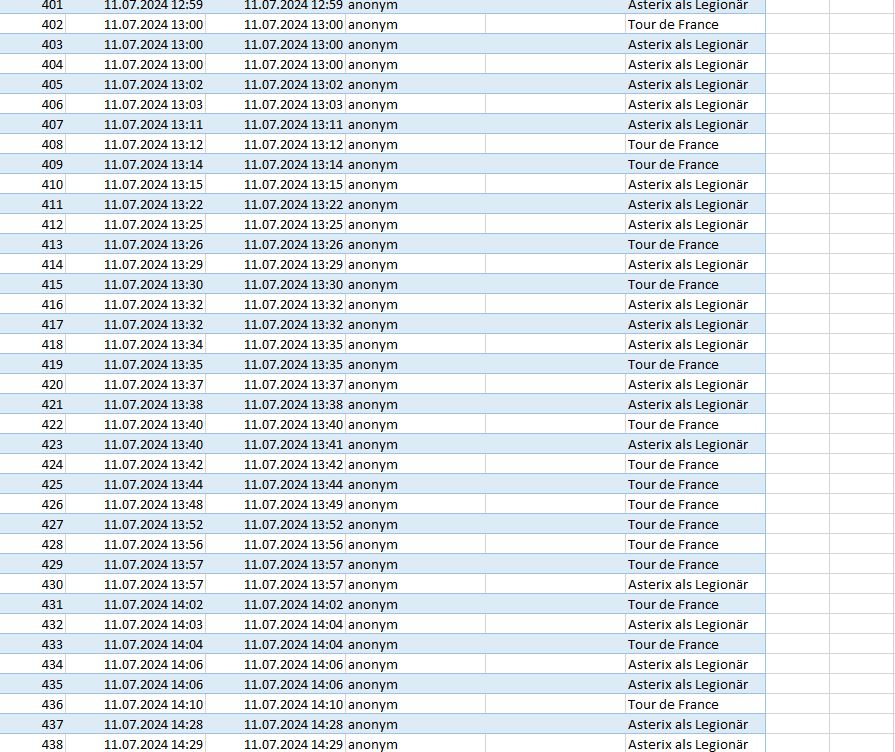
Task: Select the 14:03 timestamp cell
Action: [x=153, y=625]
